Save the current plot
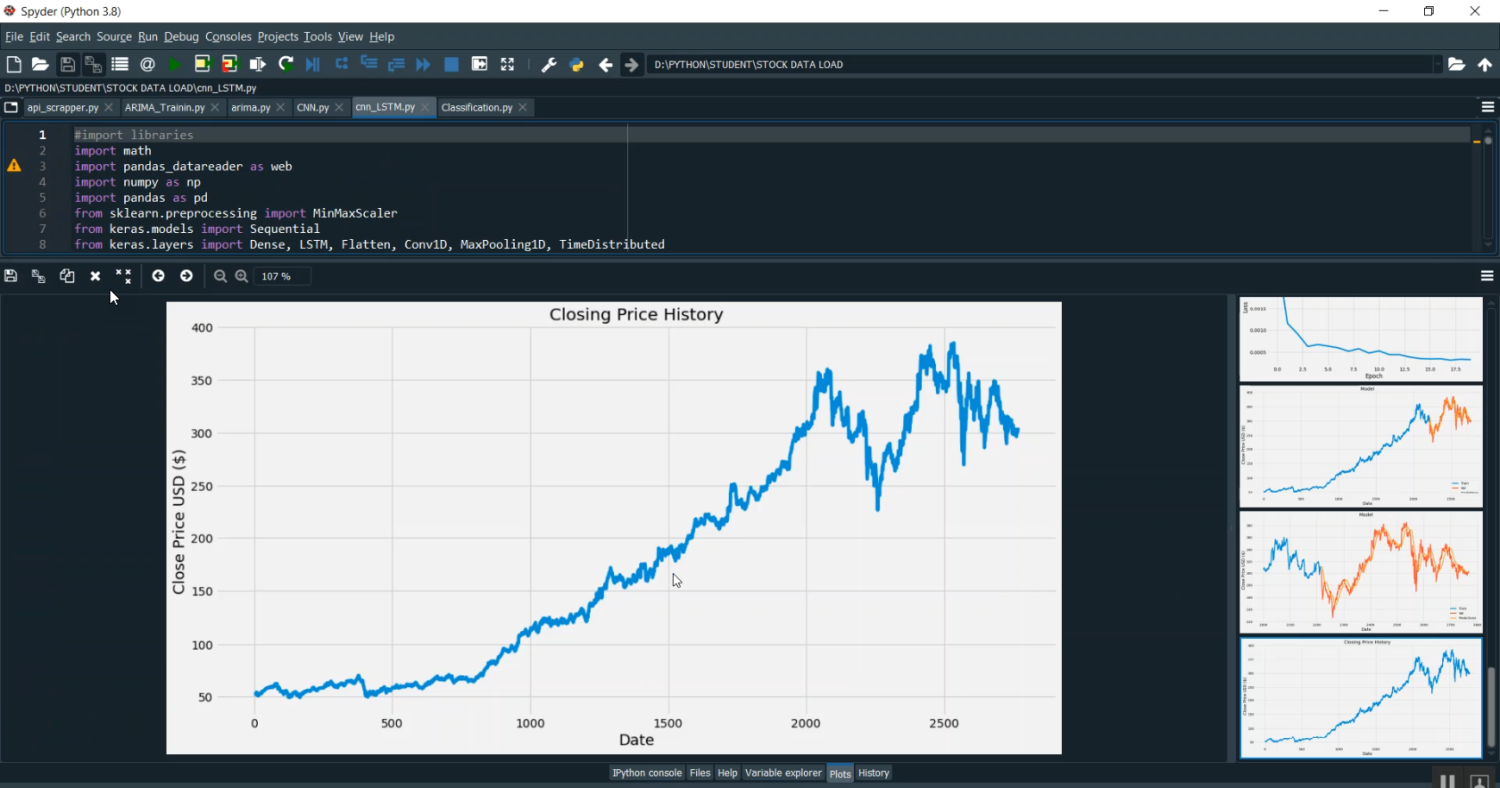The height and width of the screenshot is (788, 1500). click(10, 275)
